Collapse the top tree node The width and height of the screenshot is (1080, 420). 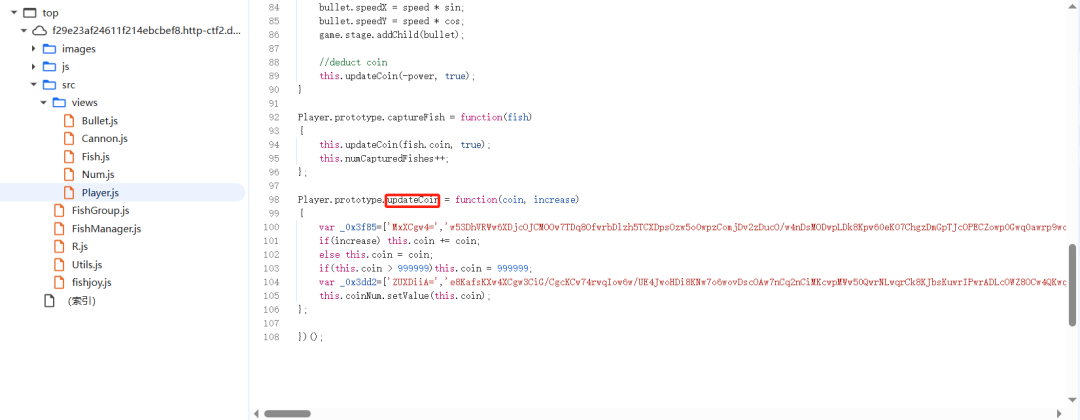click(x=14, y=13)
